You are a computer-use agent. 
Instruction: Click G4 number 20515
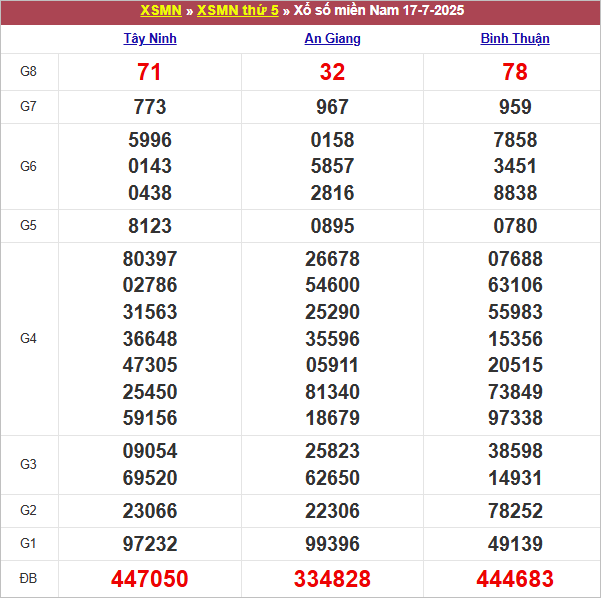(x=515, y=365)
